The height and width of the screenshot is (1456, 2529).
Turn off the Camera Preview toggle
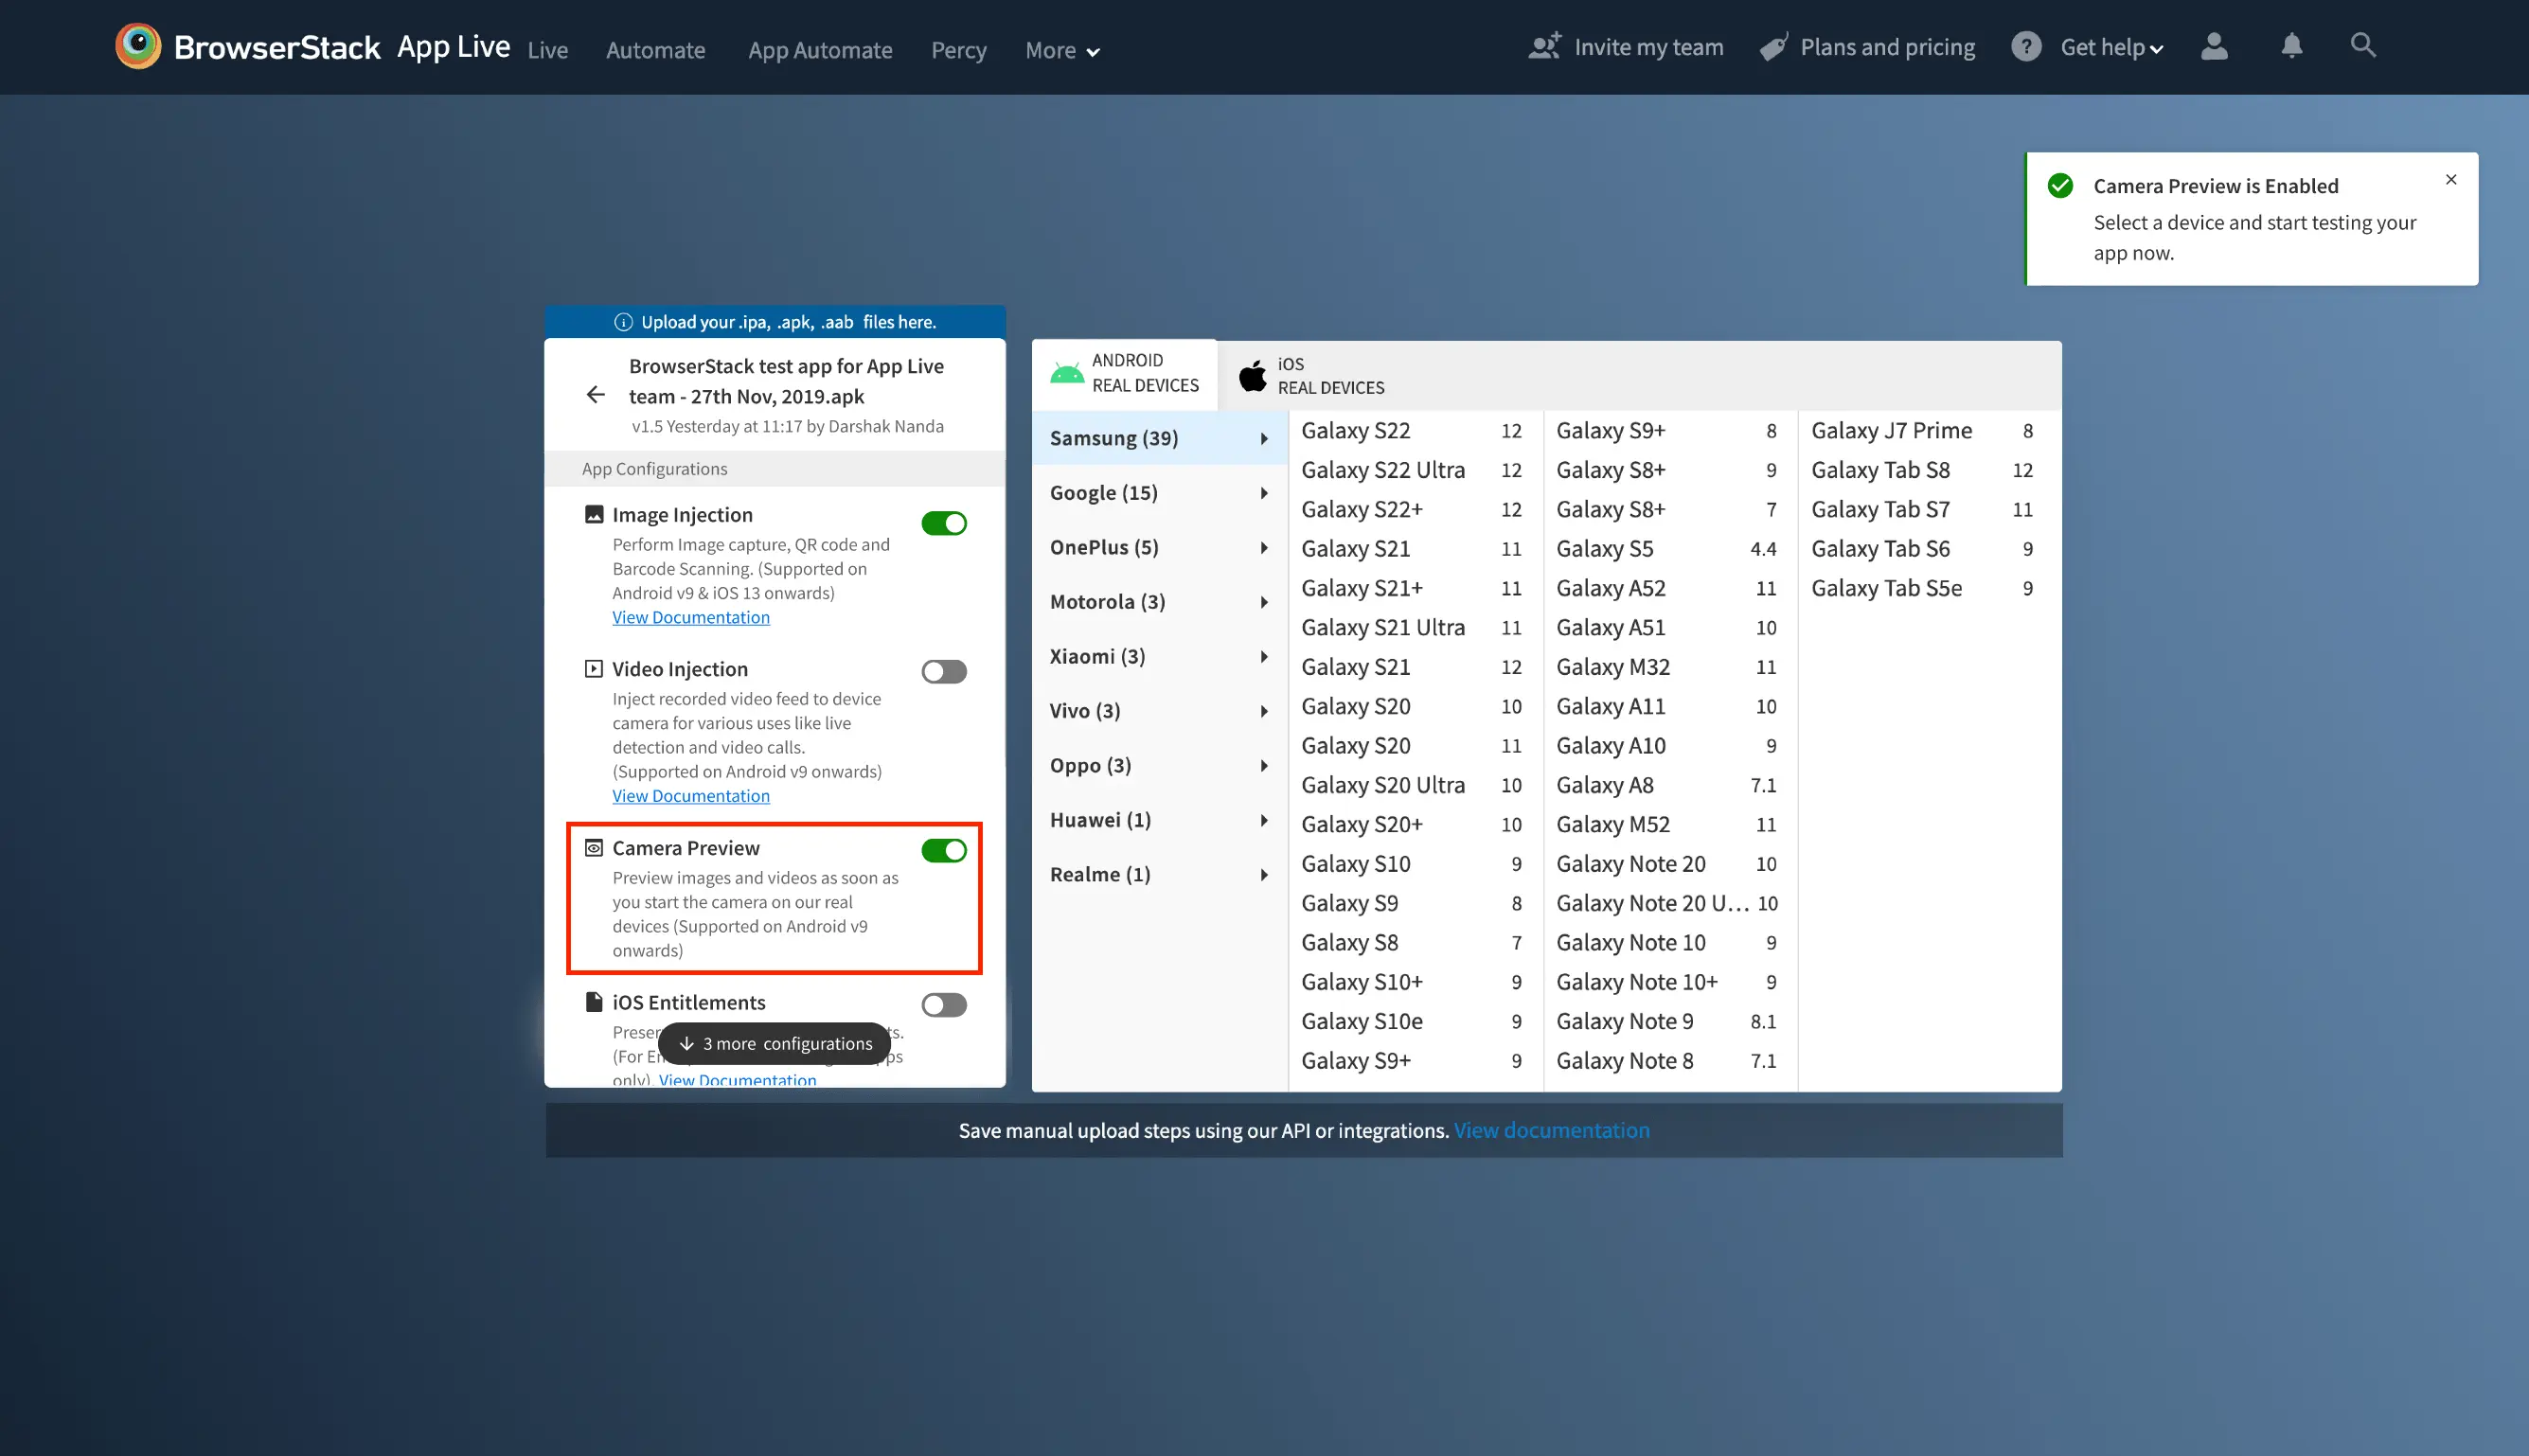coord(943,850)
